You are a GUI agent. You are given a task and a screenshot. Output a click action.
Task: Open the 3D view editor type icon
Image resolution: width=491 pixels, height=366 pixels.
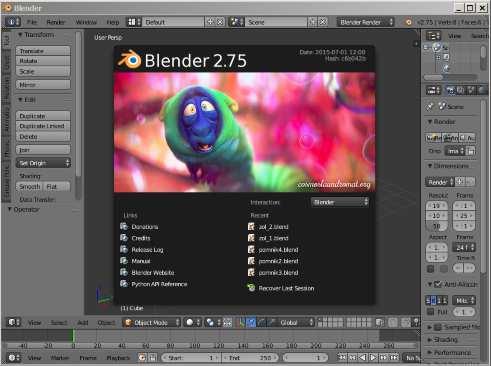pyautogui.click(x=14, y=322)
